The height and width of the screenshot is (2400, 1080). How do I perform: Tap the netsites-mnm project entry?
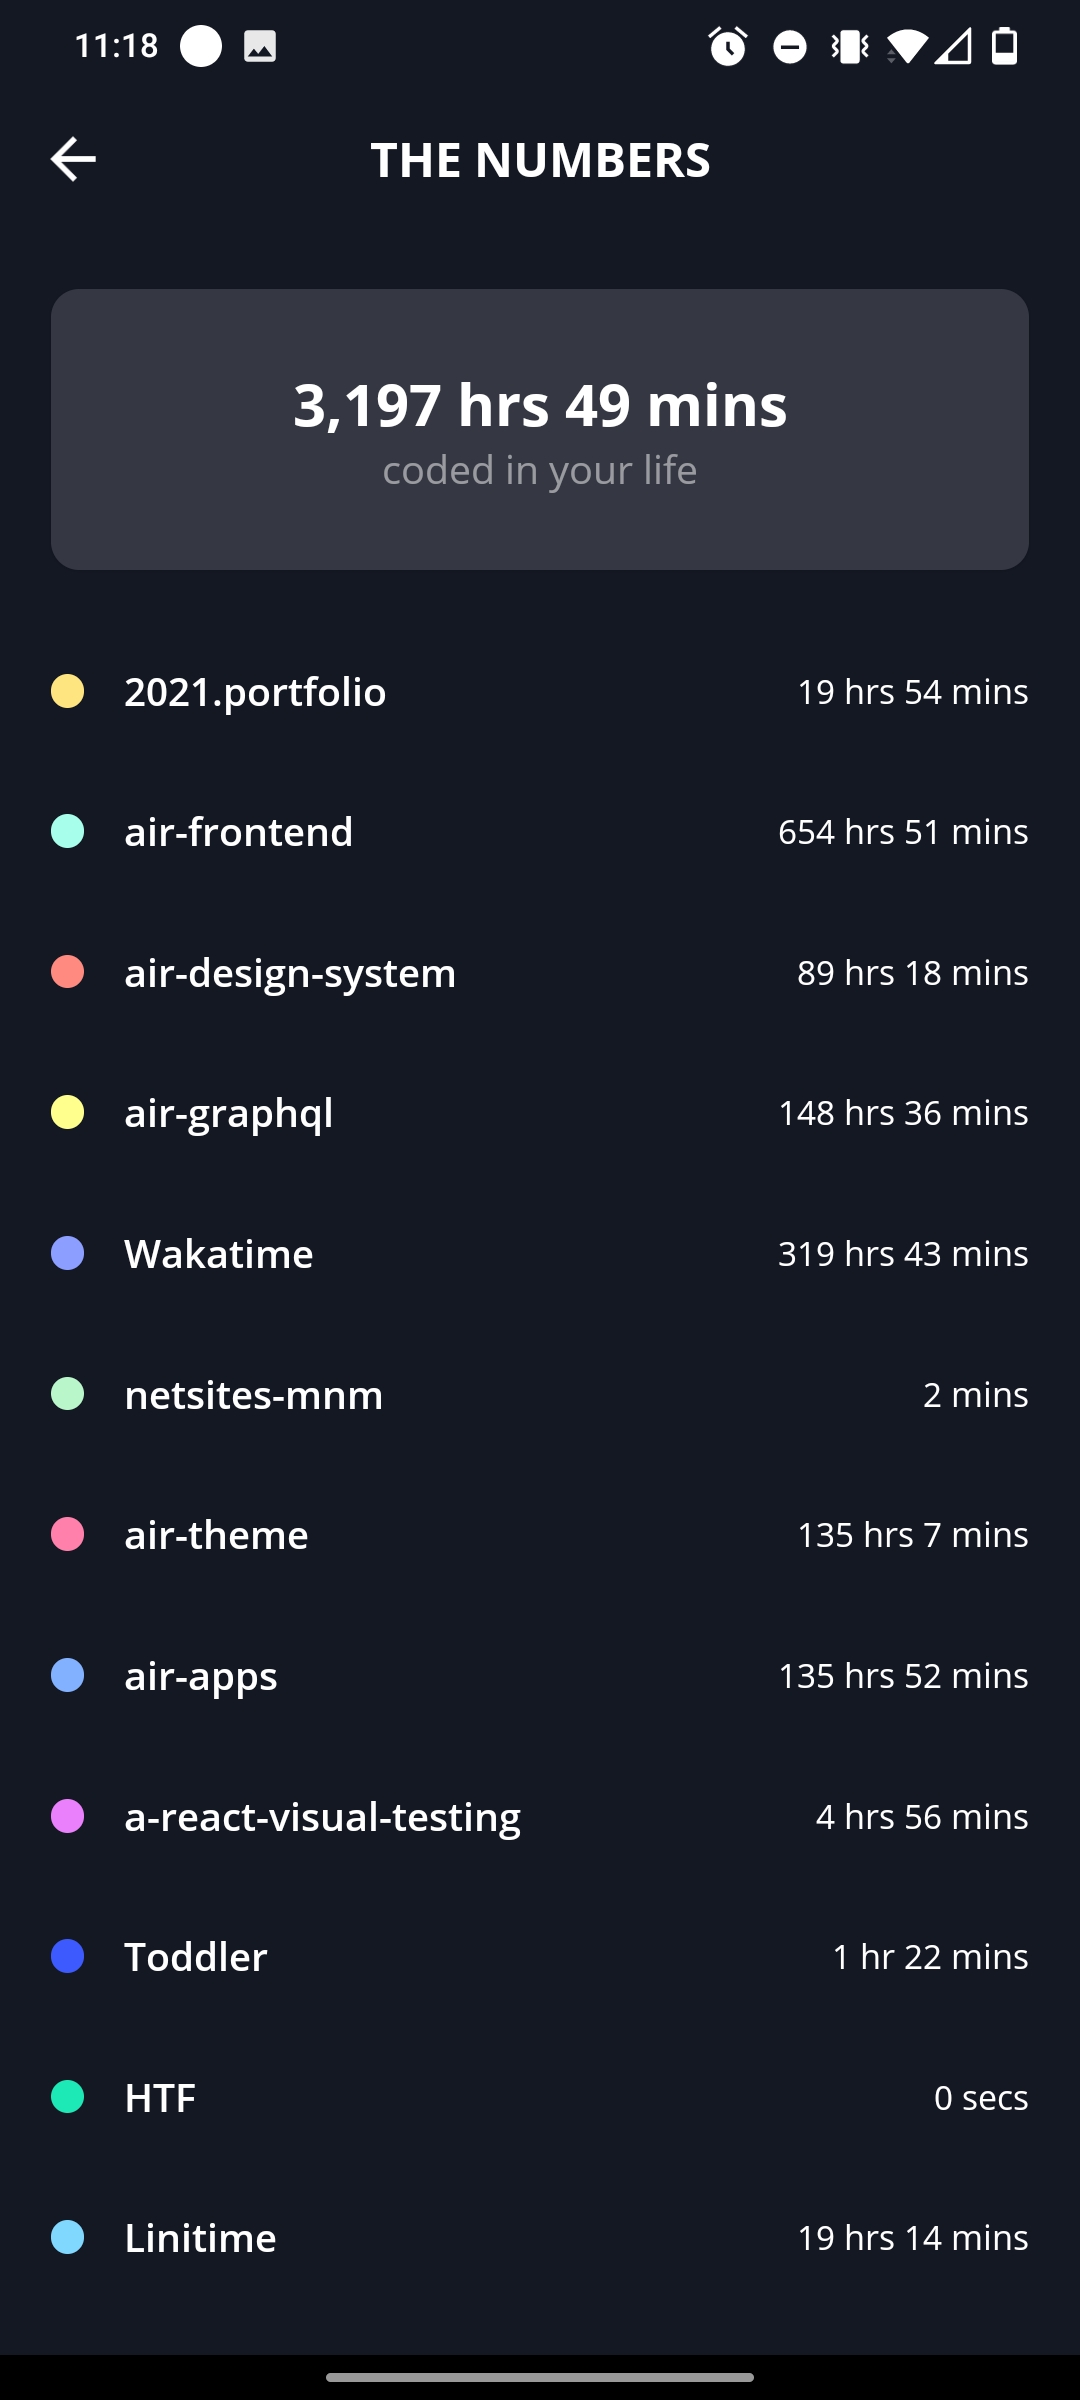pos(540,1395)
